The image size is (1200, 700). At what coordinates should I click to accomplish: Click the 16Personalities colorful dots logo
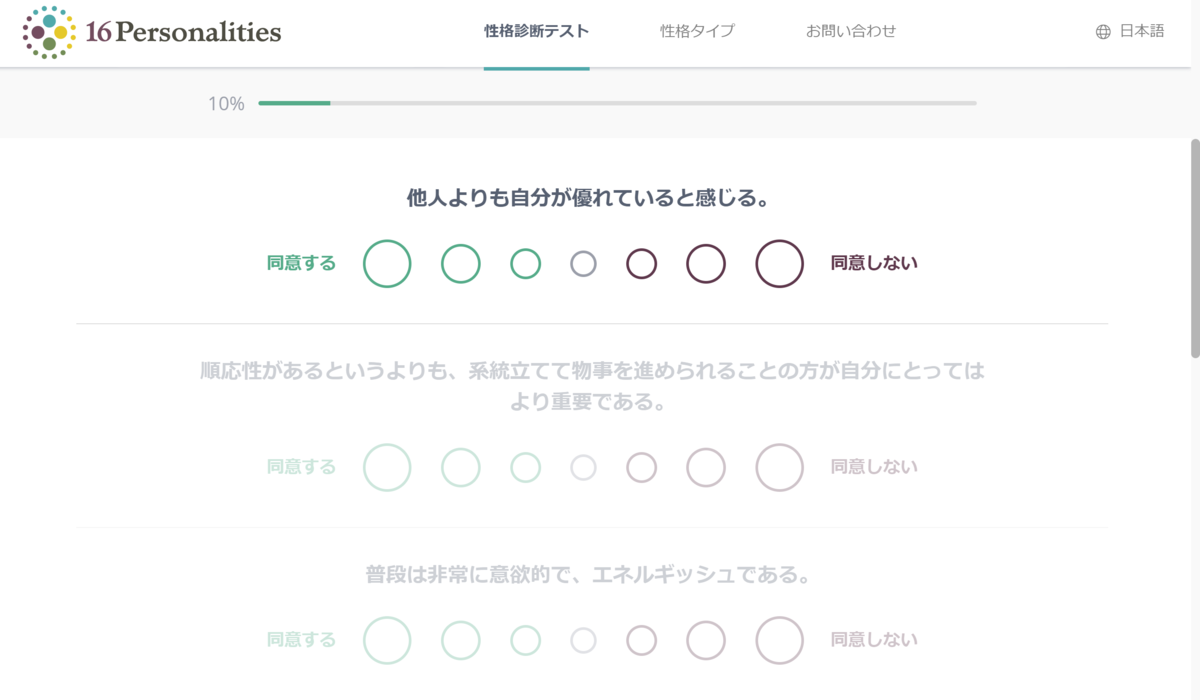click(x=49, y=32)
